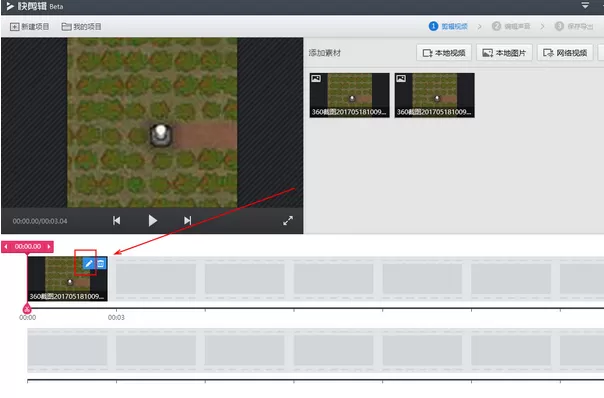Click the 00:00:00 playhead time label

point(28,247)
